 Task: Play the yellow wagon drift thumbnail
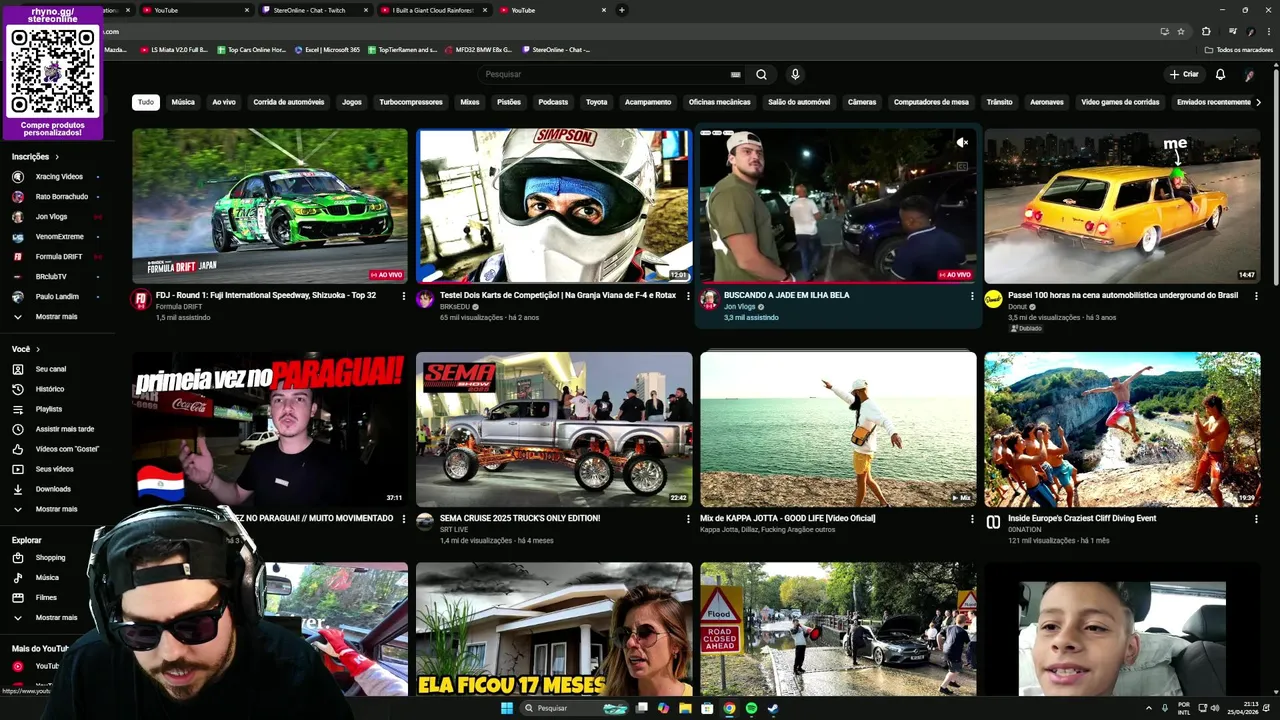(1122, 205)
